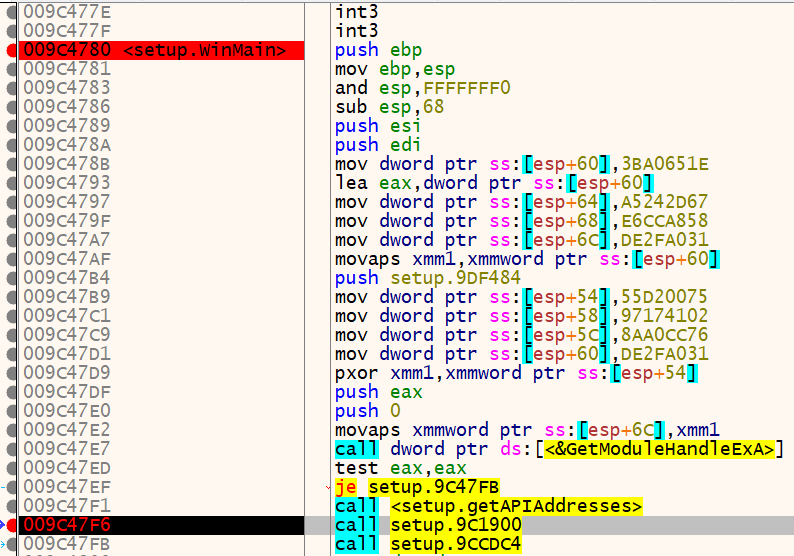Toggle breakpoint dot at address 009C4780
794x556 pixels.
(x=11, y=50)
